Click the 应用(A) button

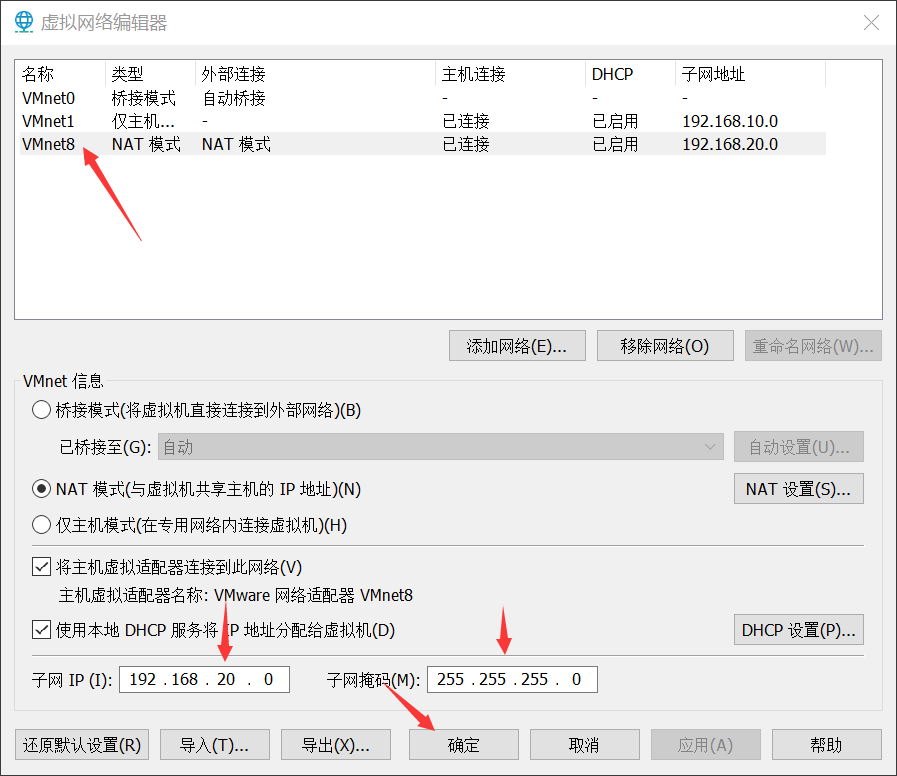pyautogui.click(x=705, y=745)
